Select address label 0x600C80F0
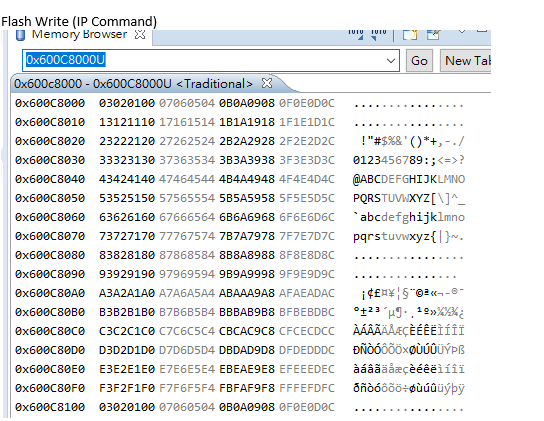 click(x=50, y=388)
